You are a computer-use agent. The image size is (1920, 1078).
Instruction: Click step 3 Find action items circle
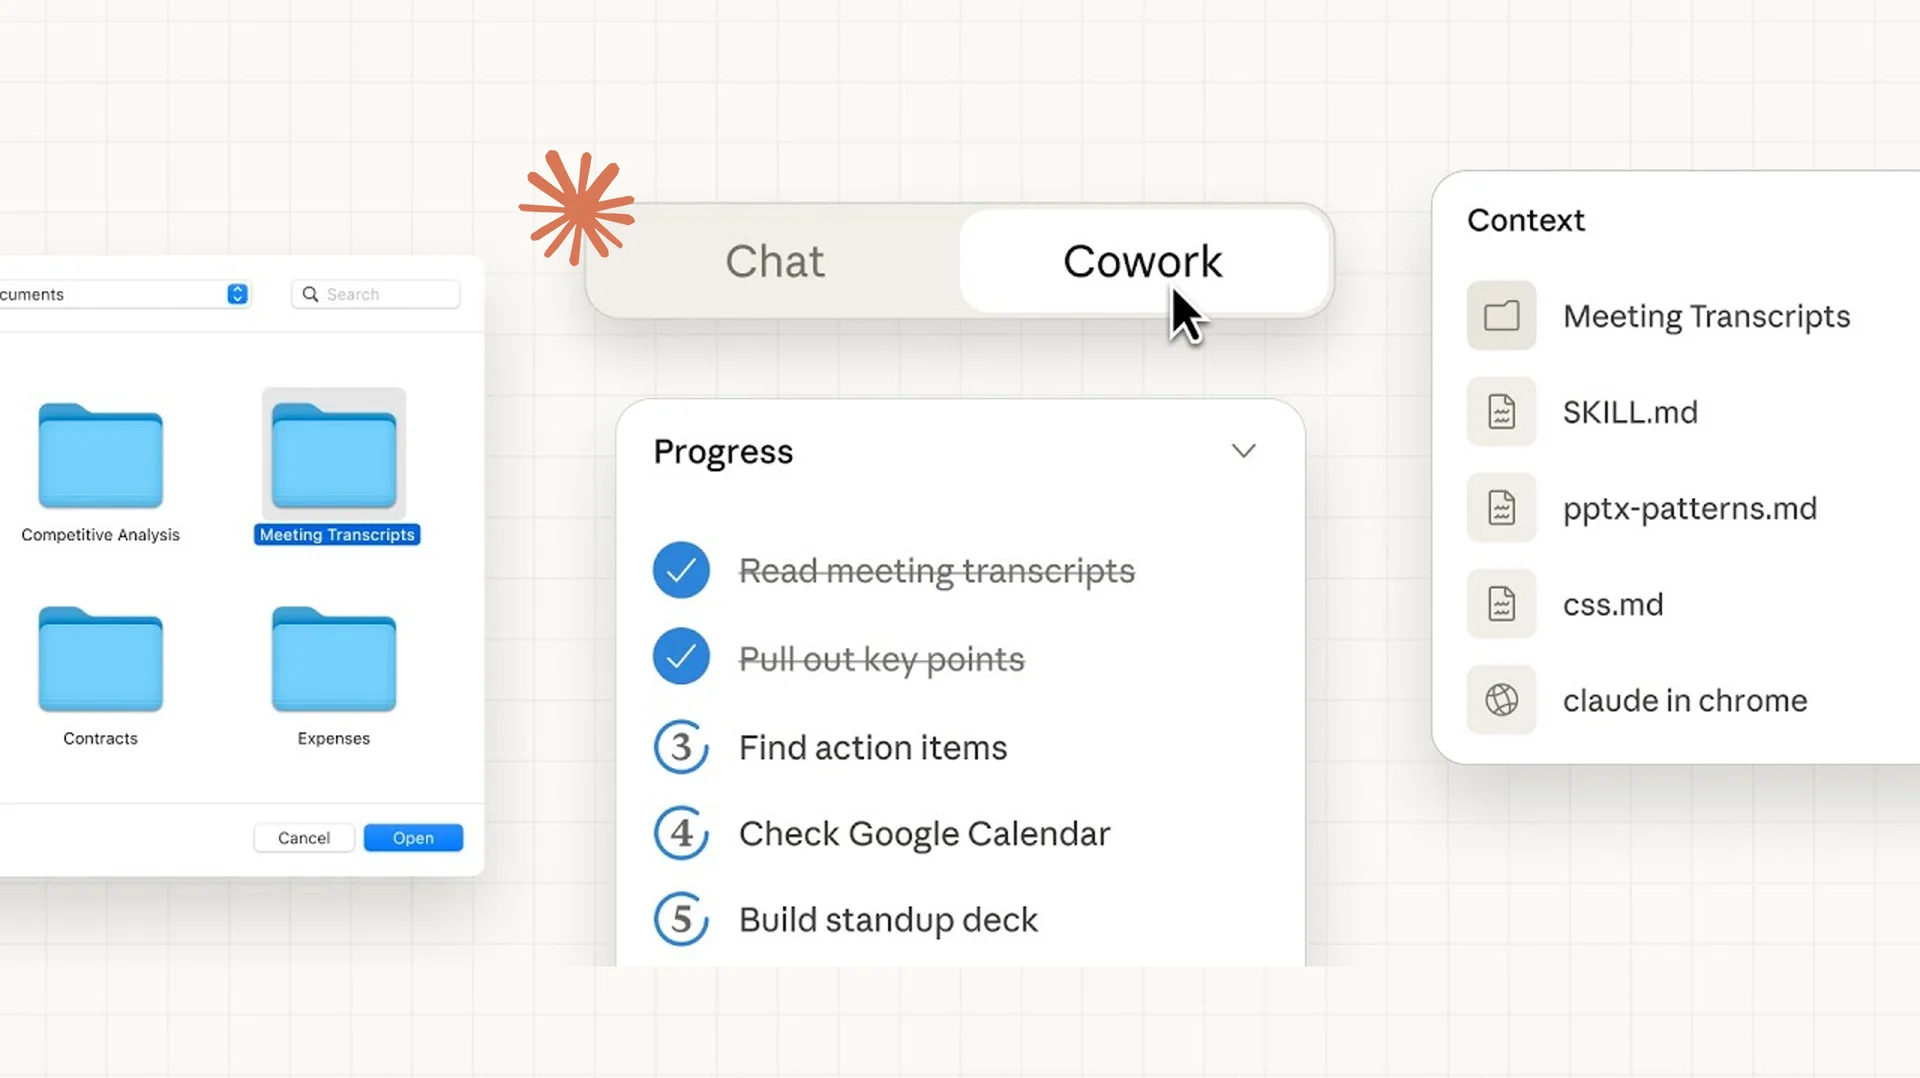point(681,747)
